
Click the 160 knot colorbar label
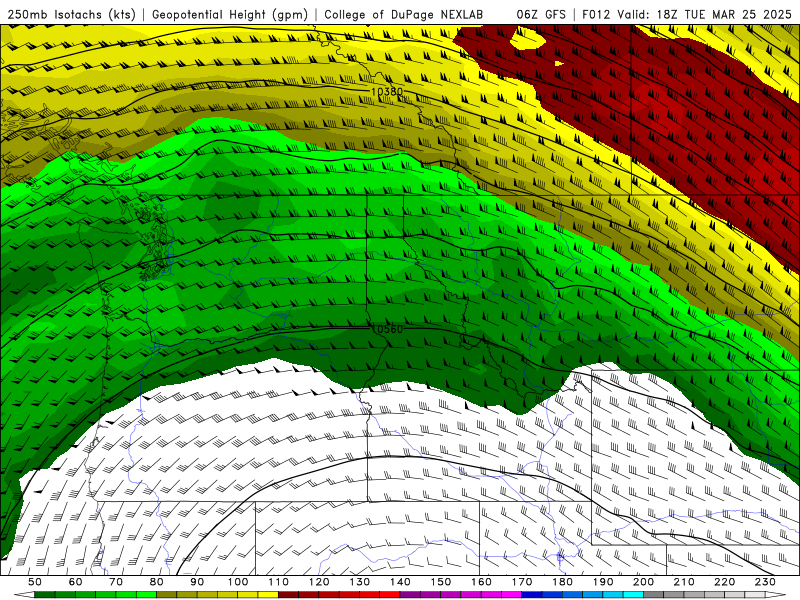point(481,582)
